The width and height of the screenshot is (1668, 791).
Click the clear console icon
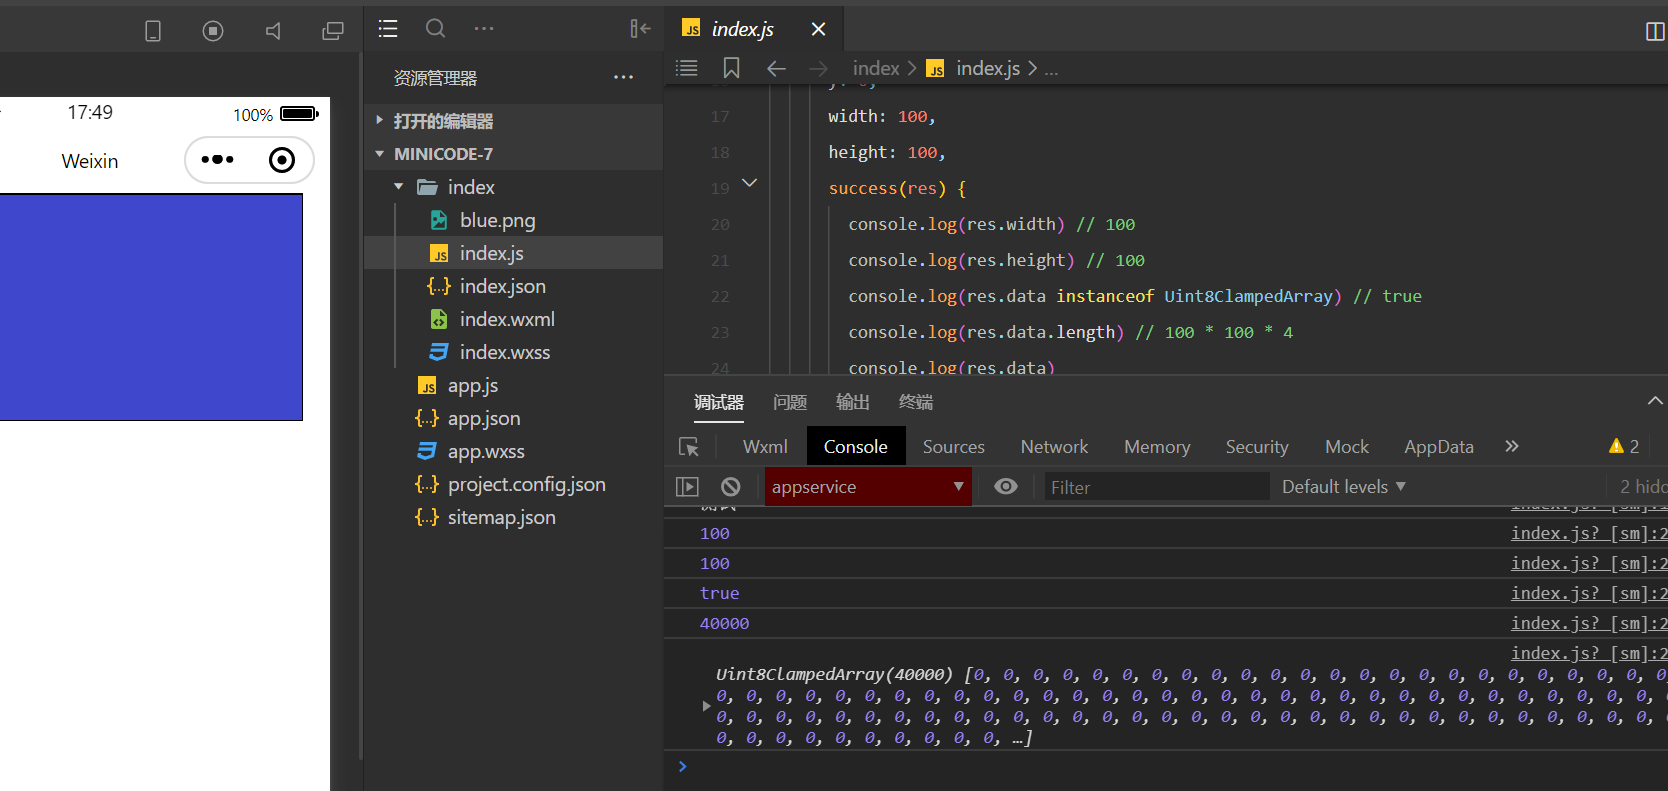point(731,487)
